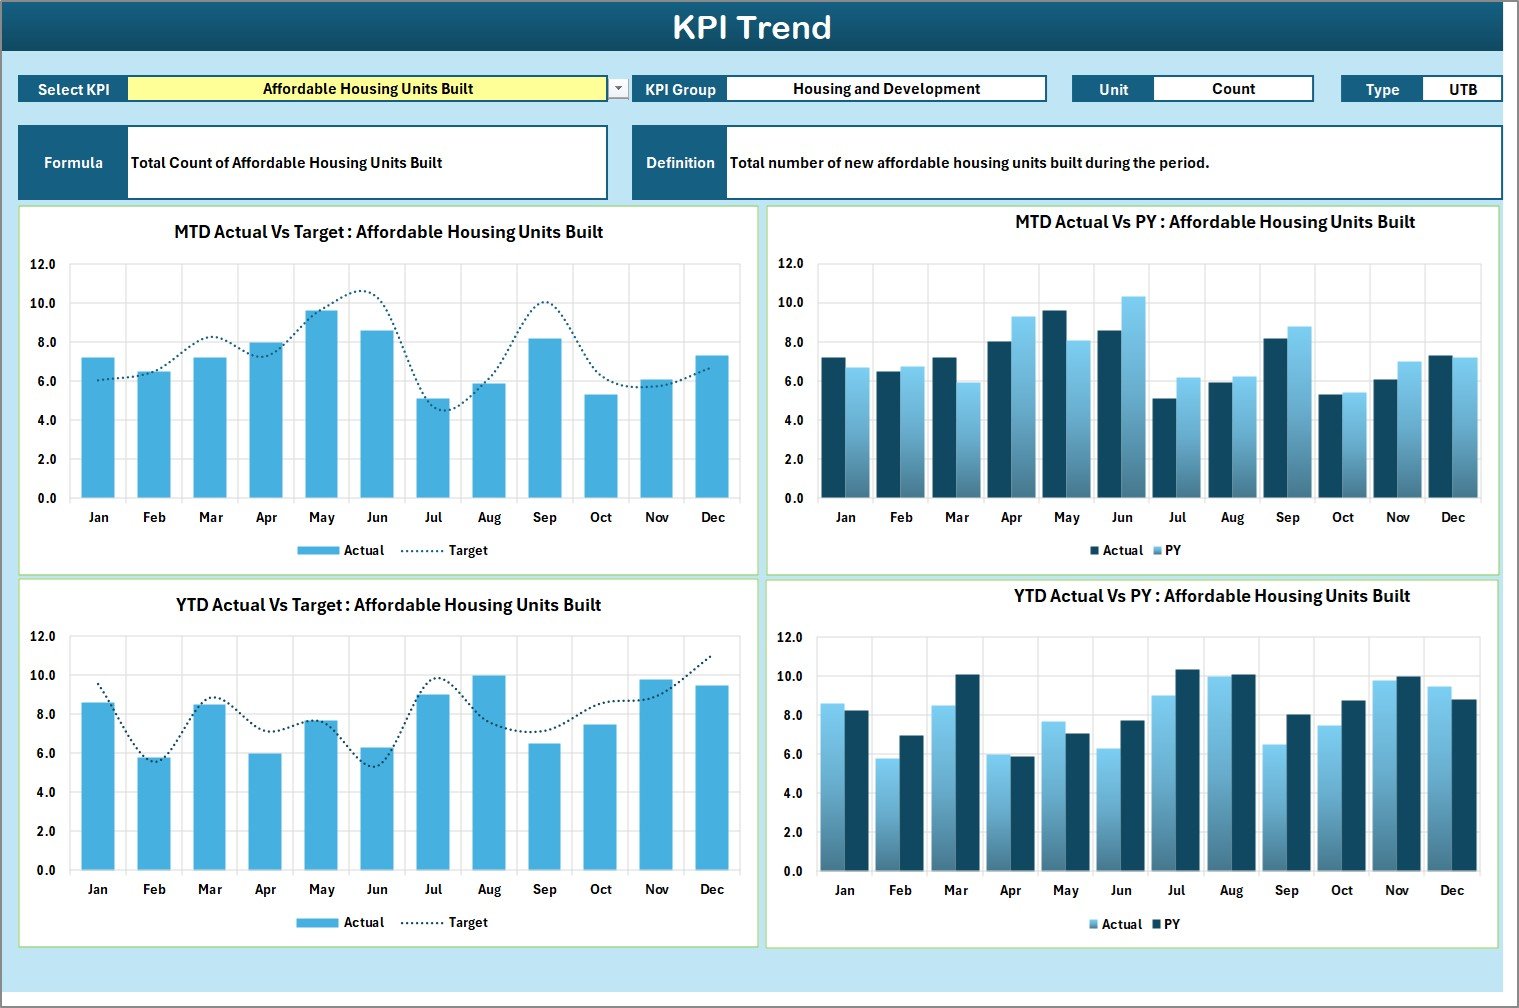Click the Definition label cell
Screen dimensions: 1519x1008
click(679, 162)
